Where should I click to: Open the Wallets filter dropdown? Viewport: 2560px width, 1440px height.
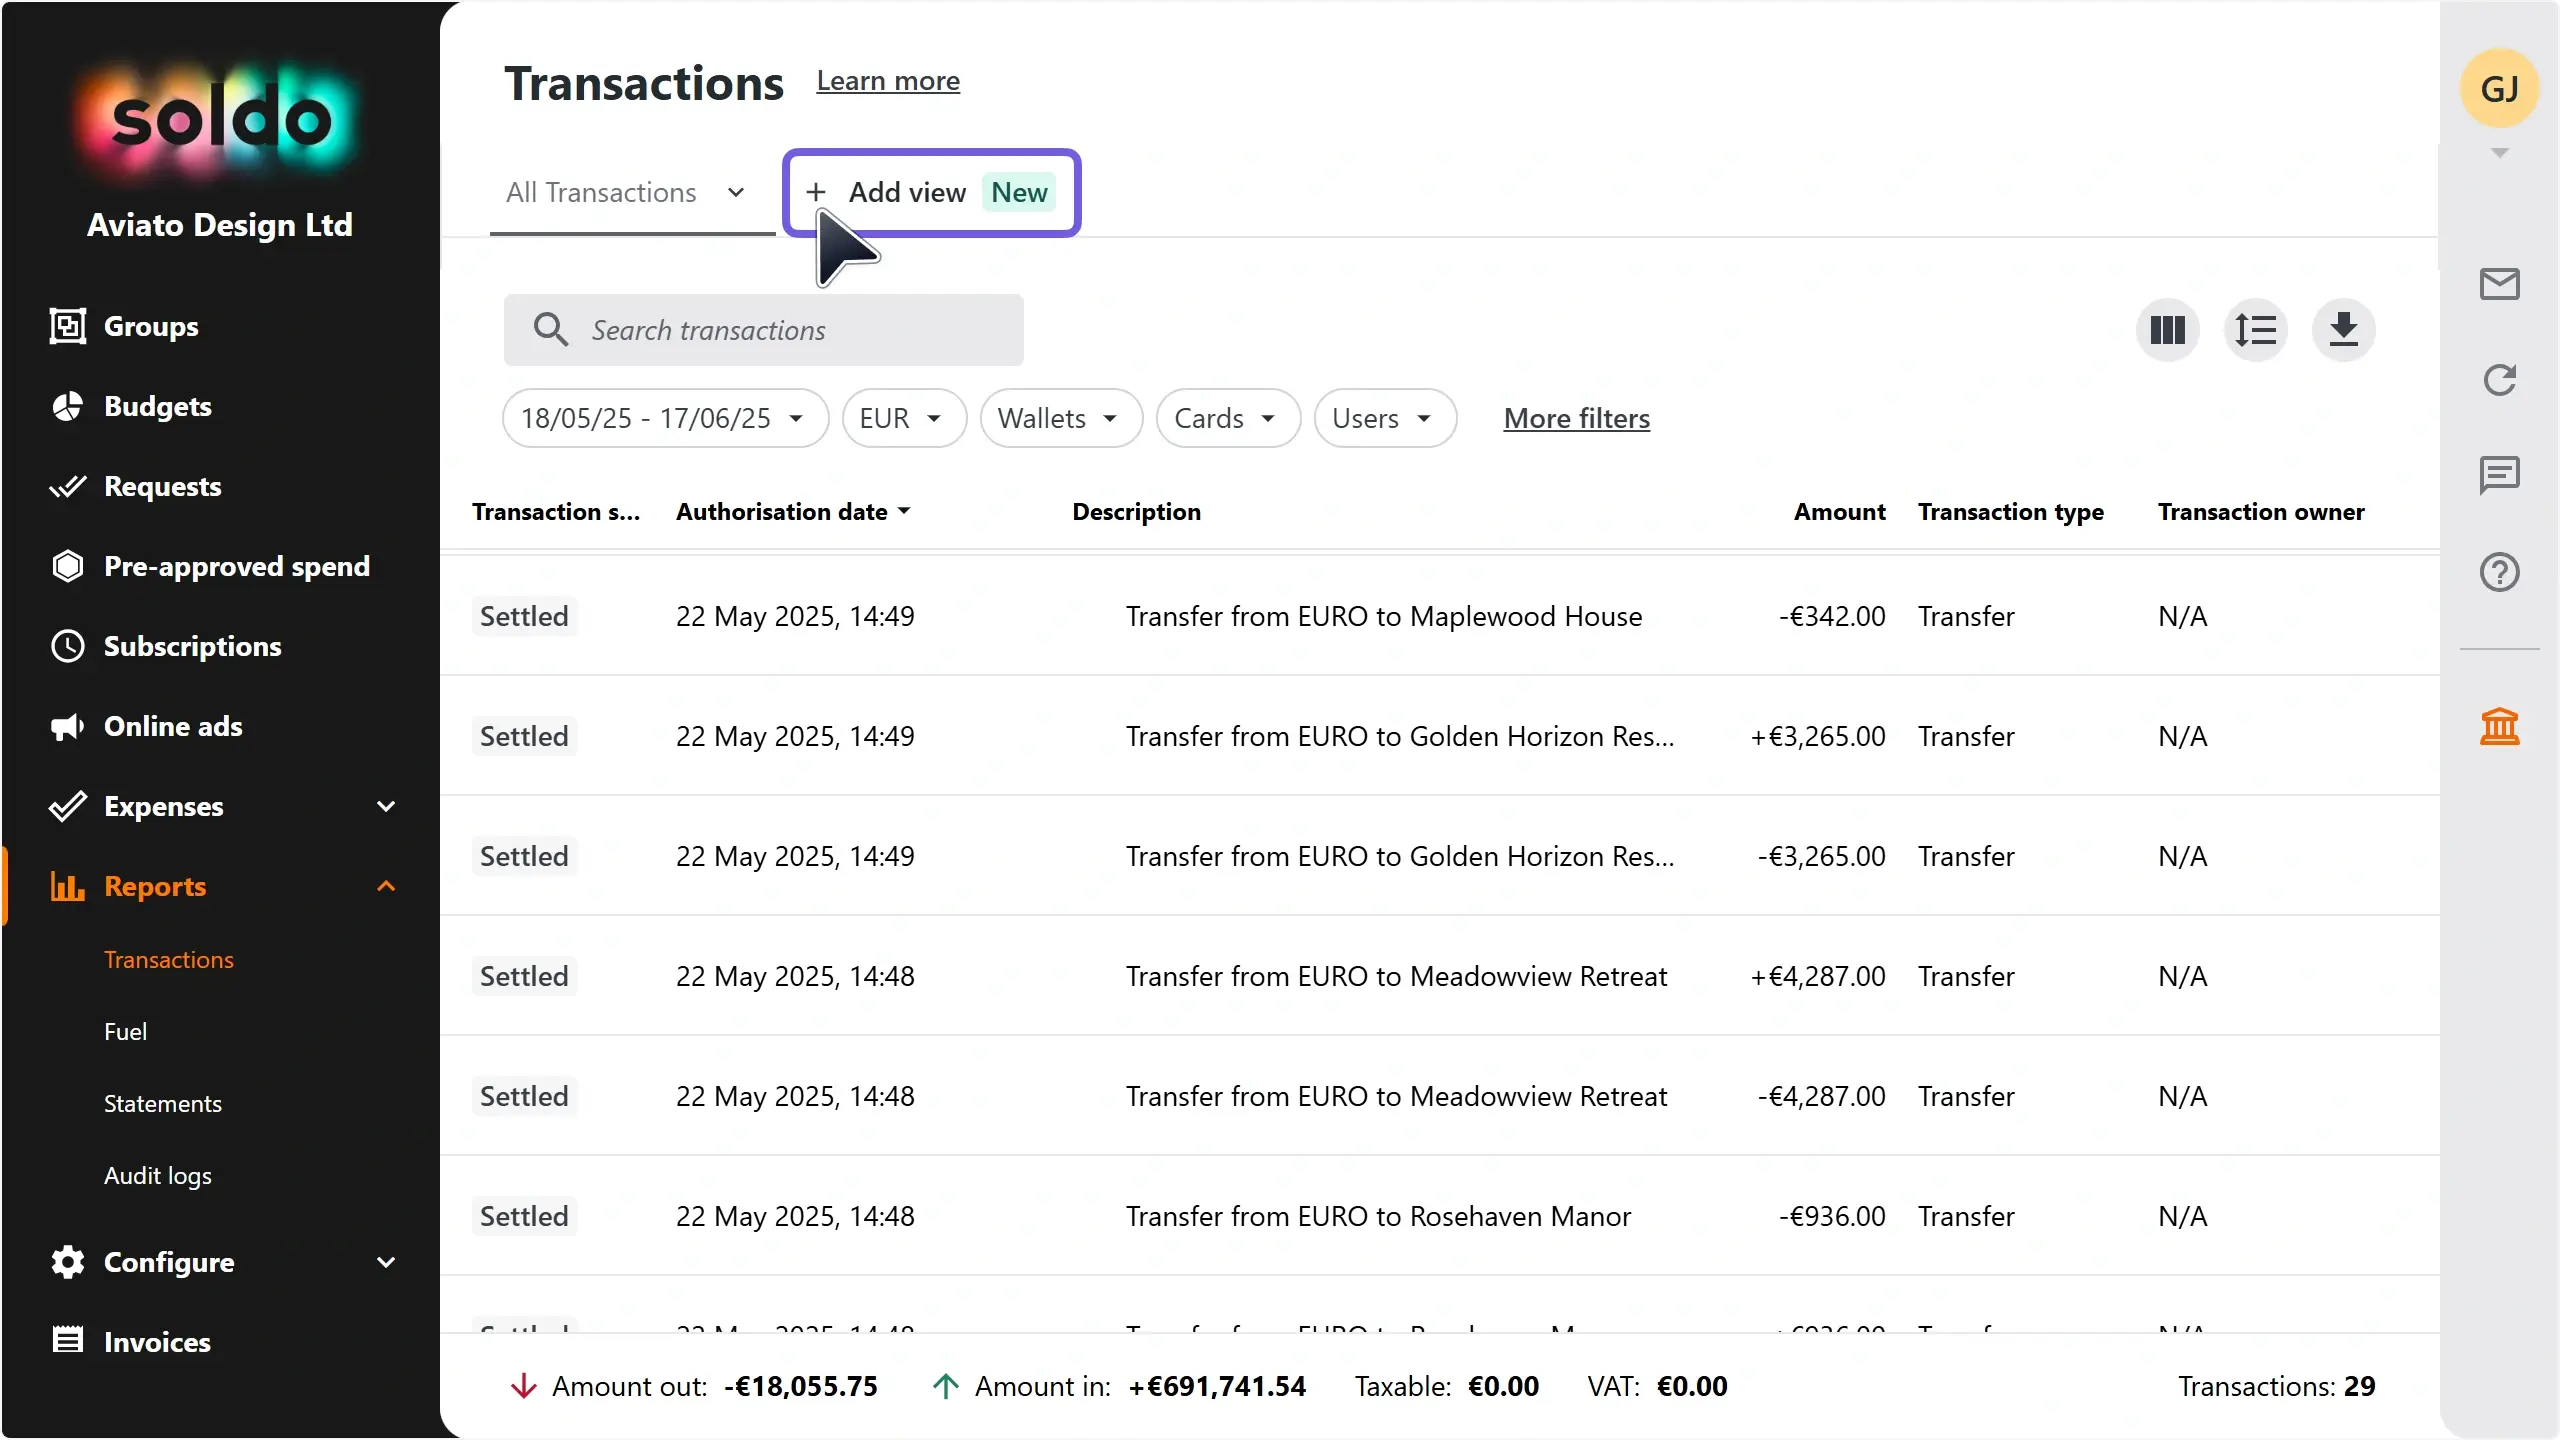1061,418
